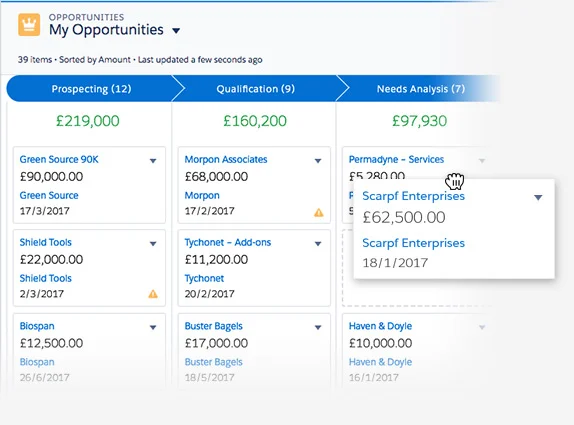This screenshot has width=574, height=425.
Task: Open Green Source 90K card action menu
Action: pos(153,161)
